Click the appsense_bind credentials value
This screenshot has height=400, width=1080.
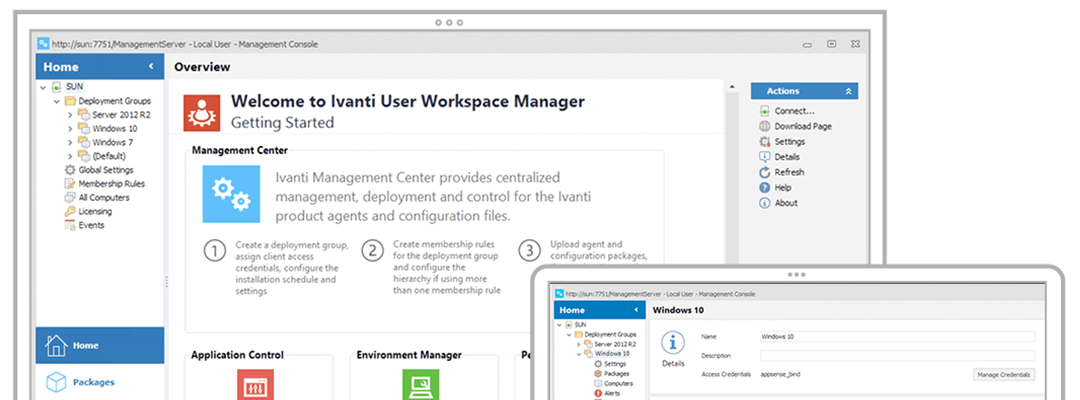point(780,375)
